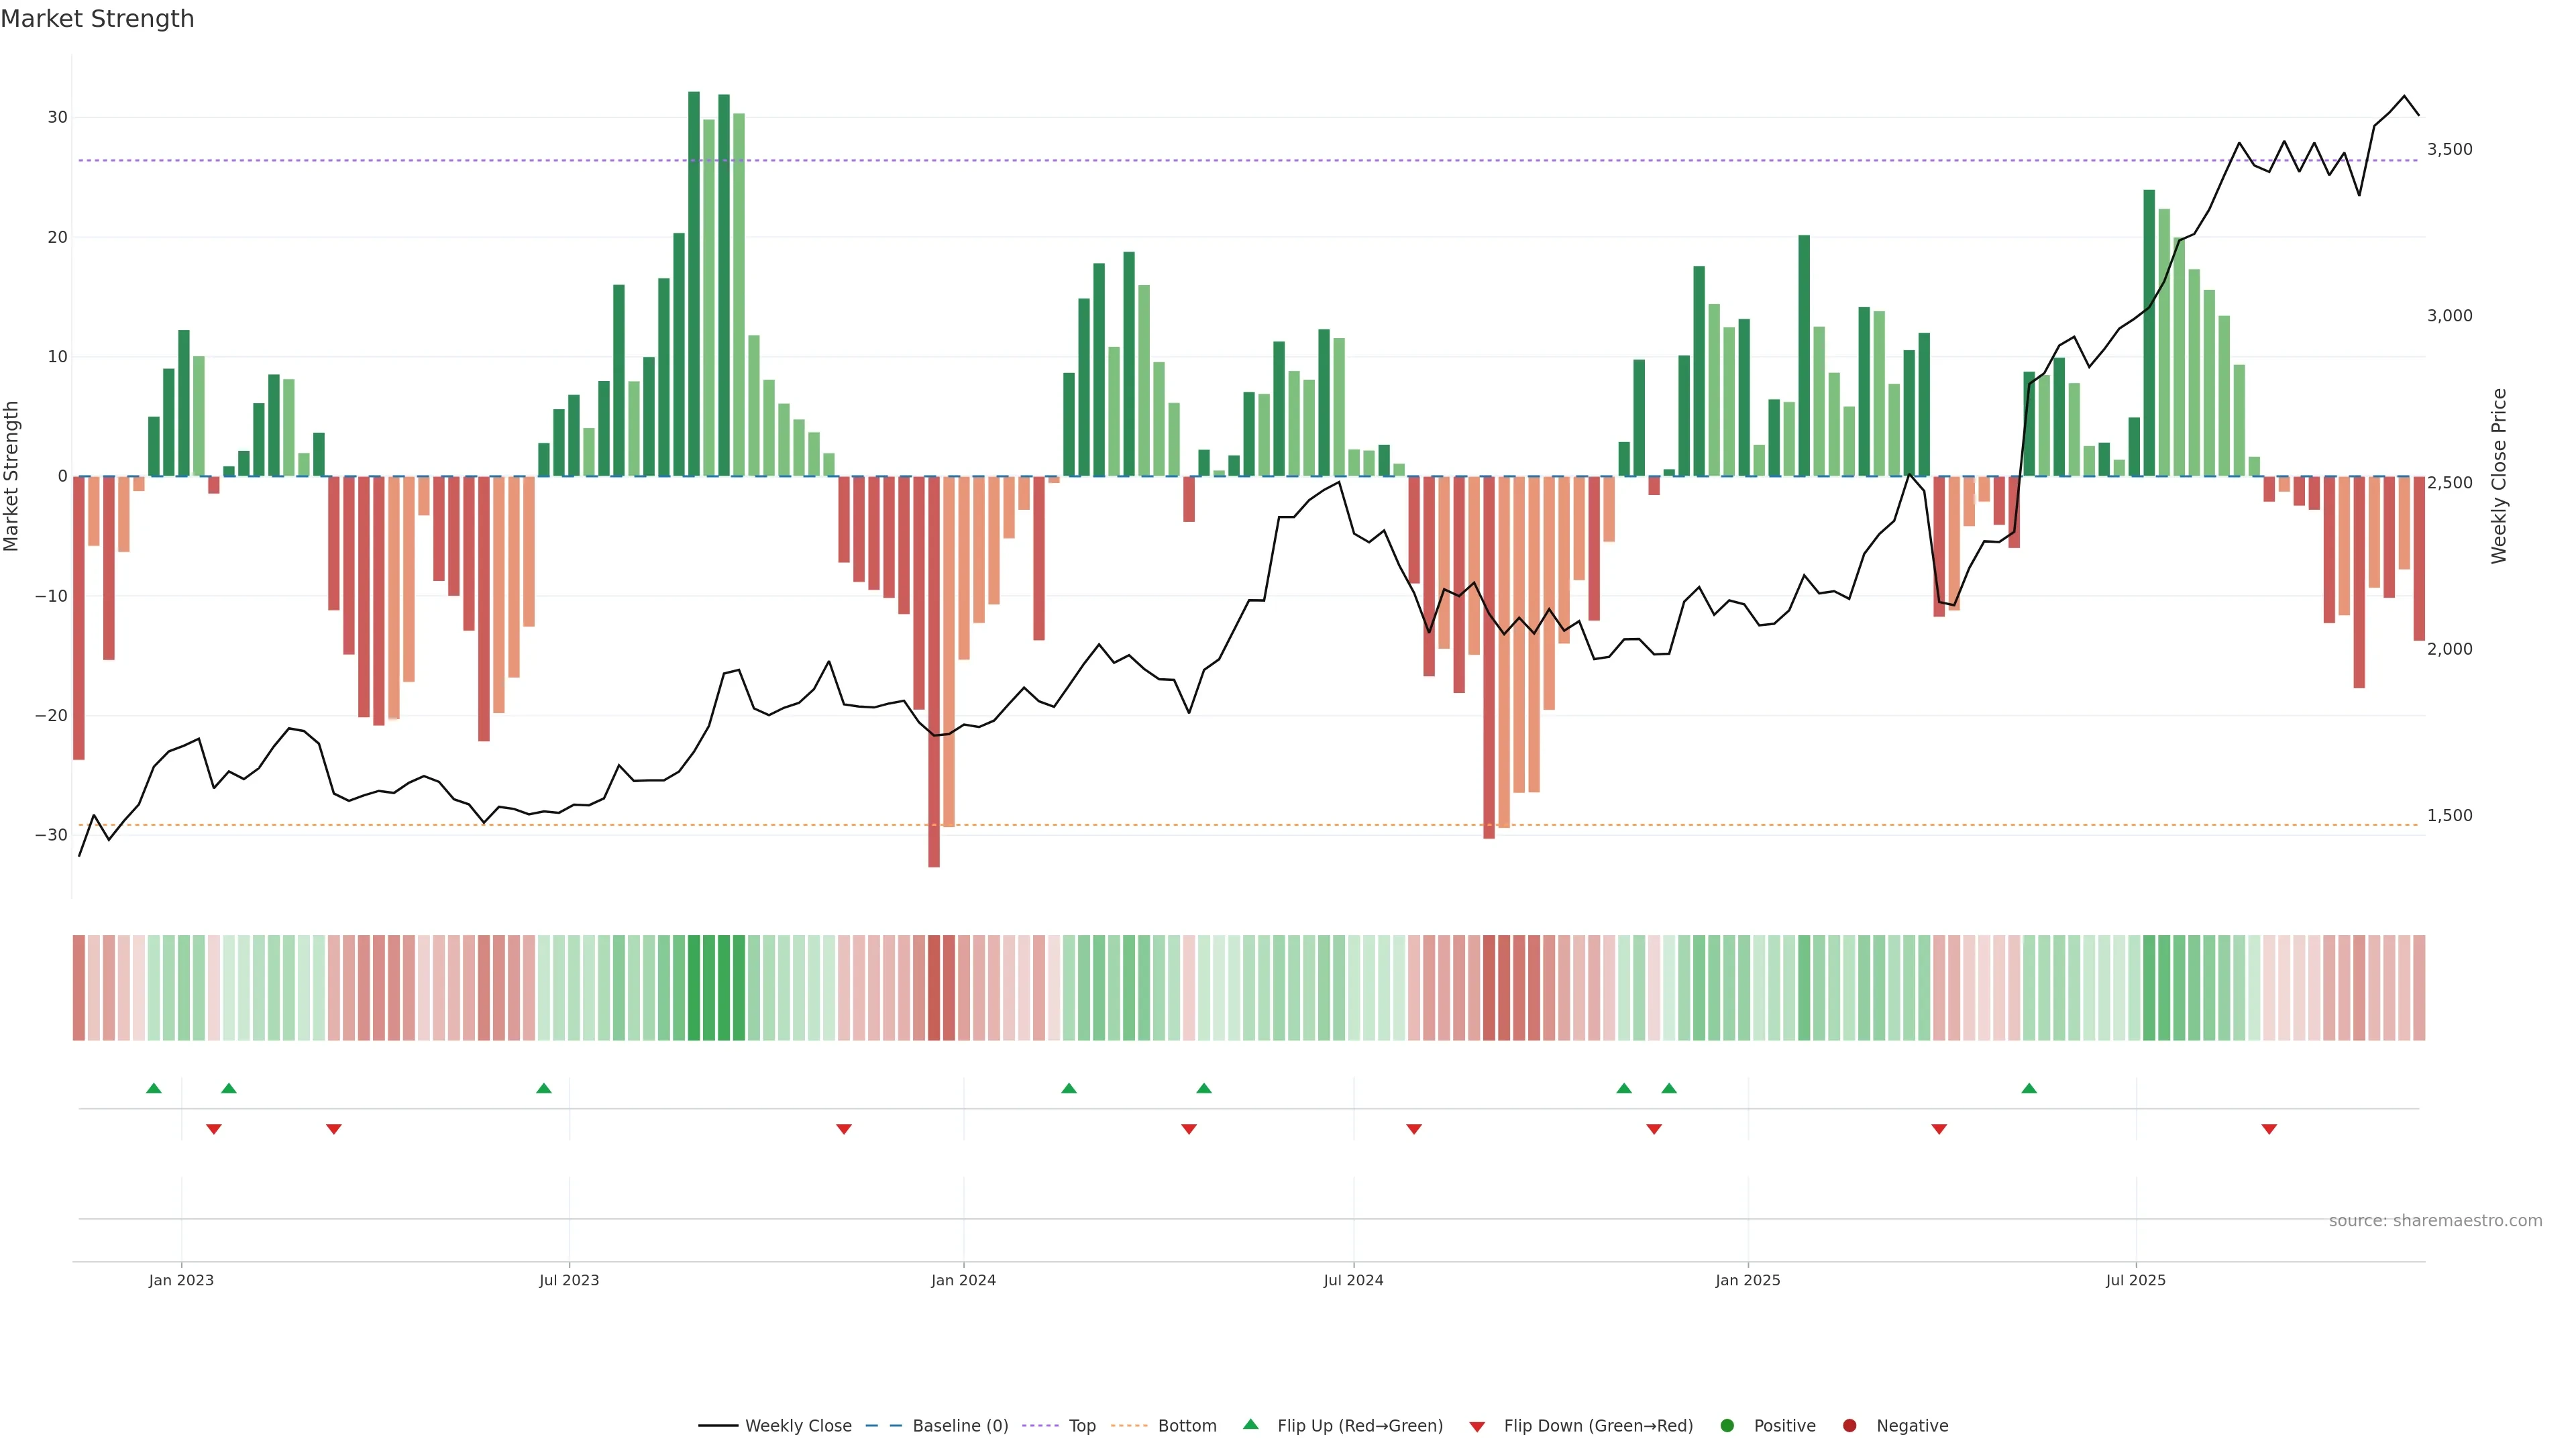Click the Positive green circle legend icon
The height and width of the screenshot is (1449, 2576).
[1727, 1425]
